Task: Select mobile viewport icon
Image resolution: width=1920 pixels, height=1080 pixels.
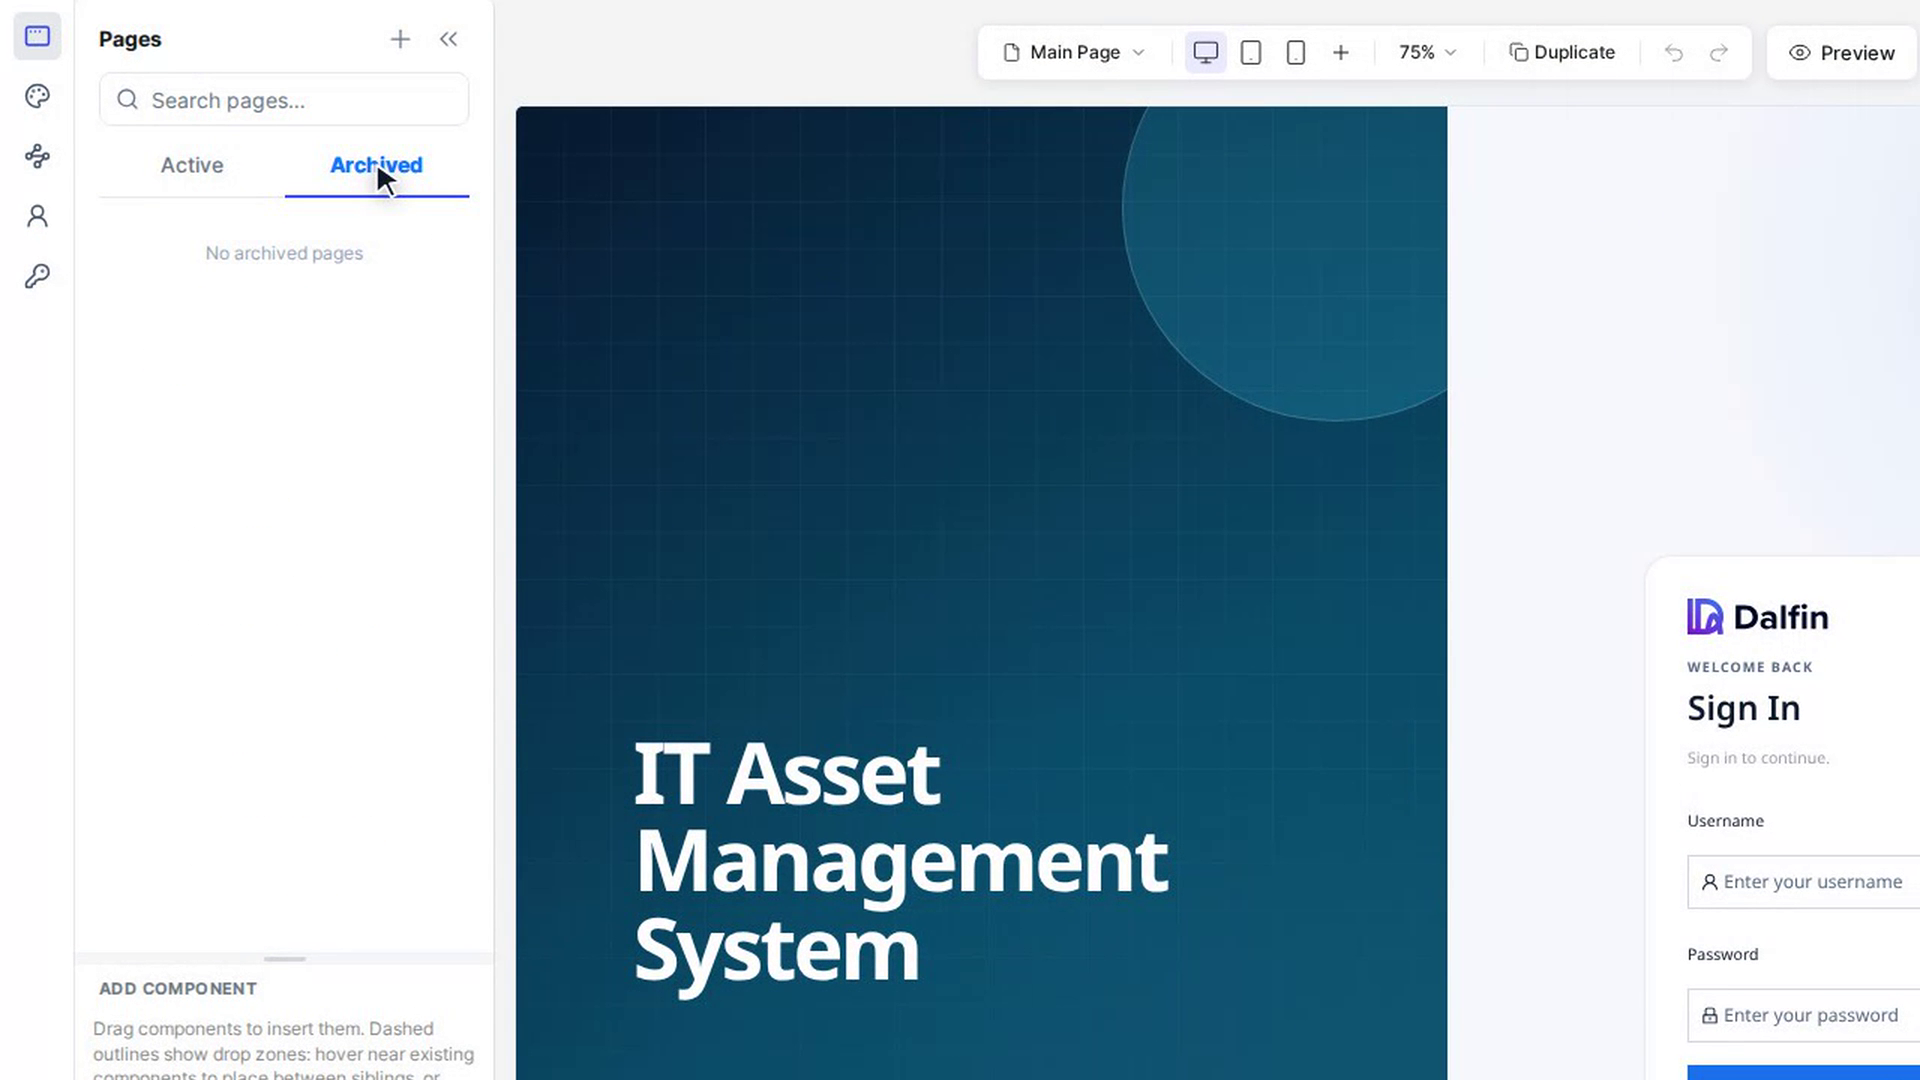Action: [1295, 52]
